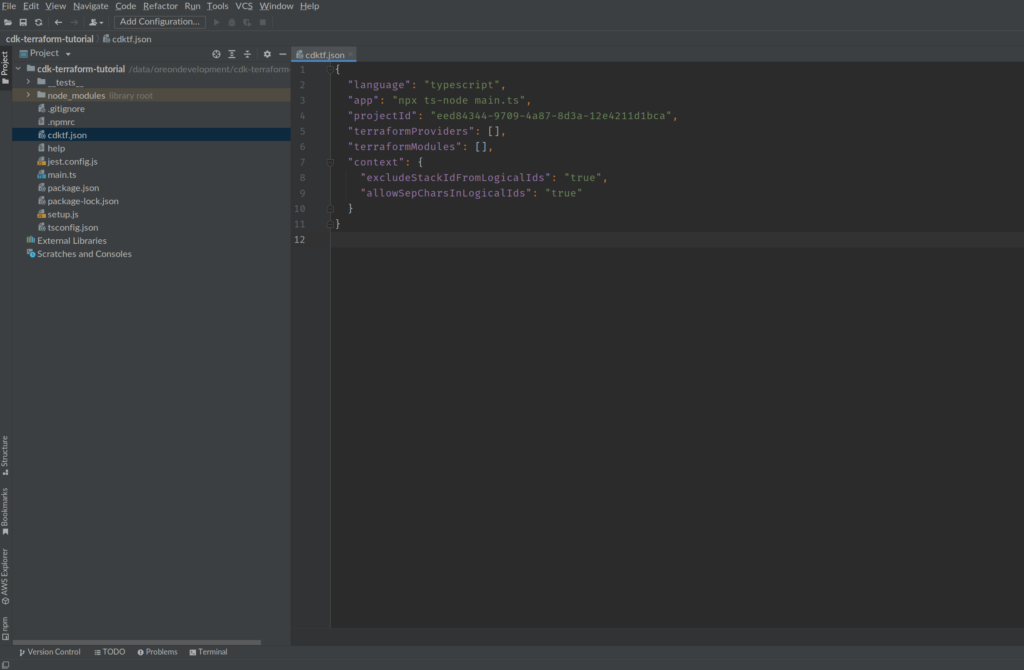Open the Help menu
Image resolution: width=1024 pixels, height=670 pixels.
pyautogui.click(x=310, y=6)
